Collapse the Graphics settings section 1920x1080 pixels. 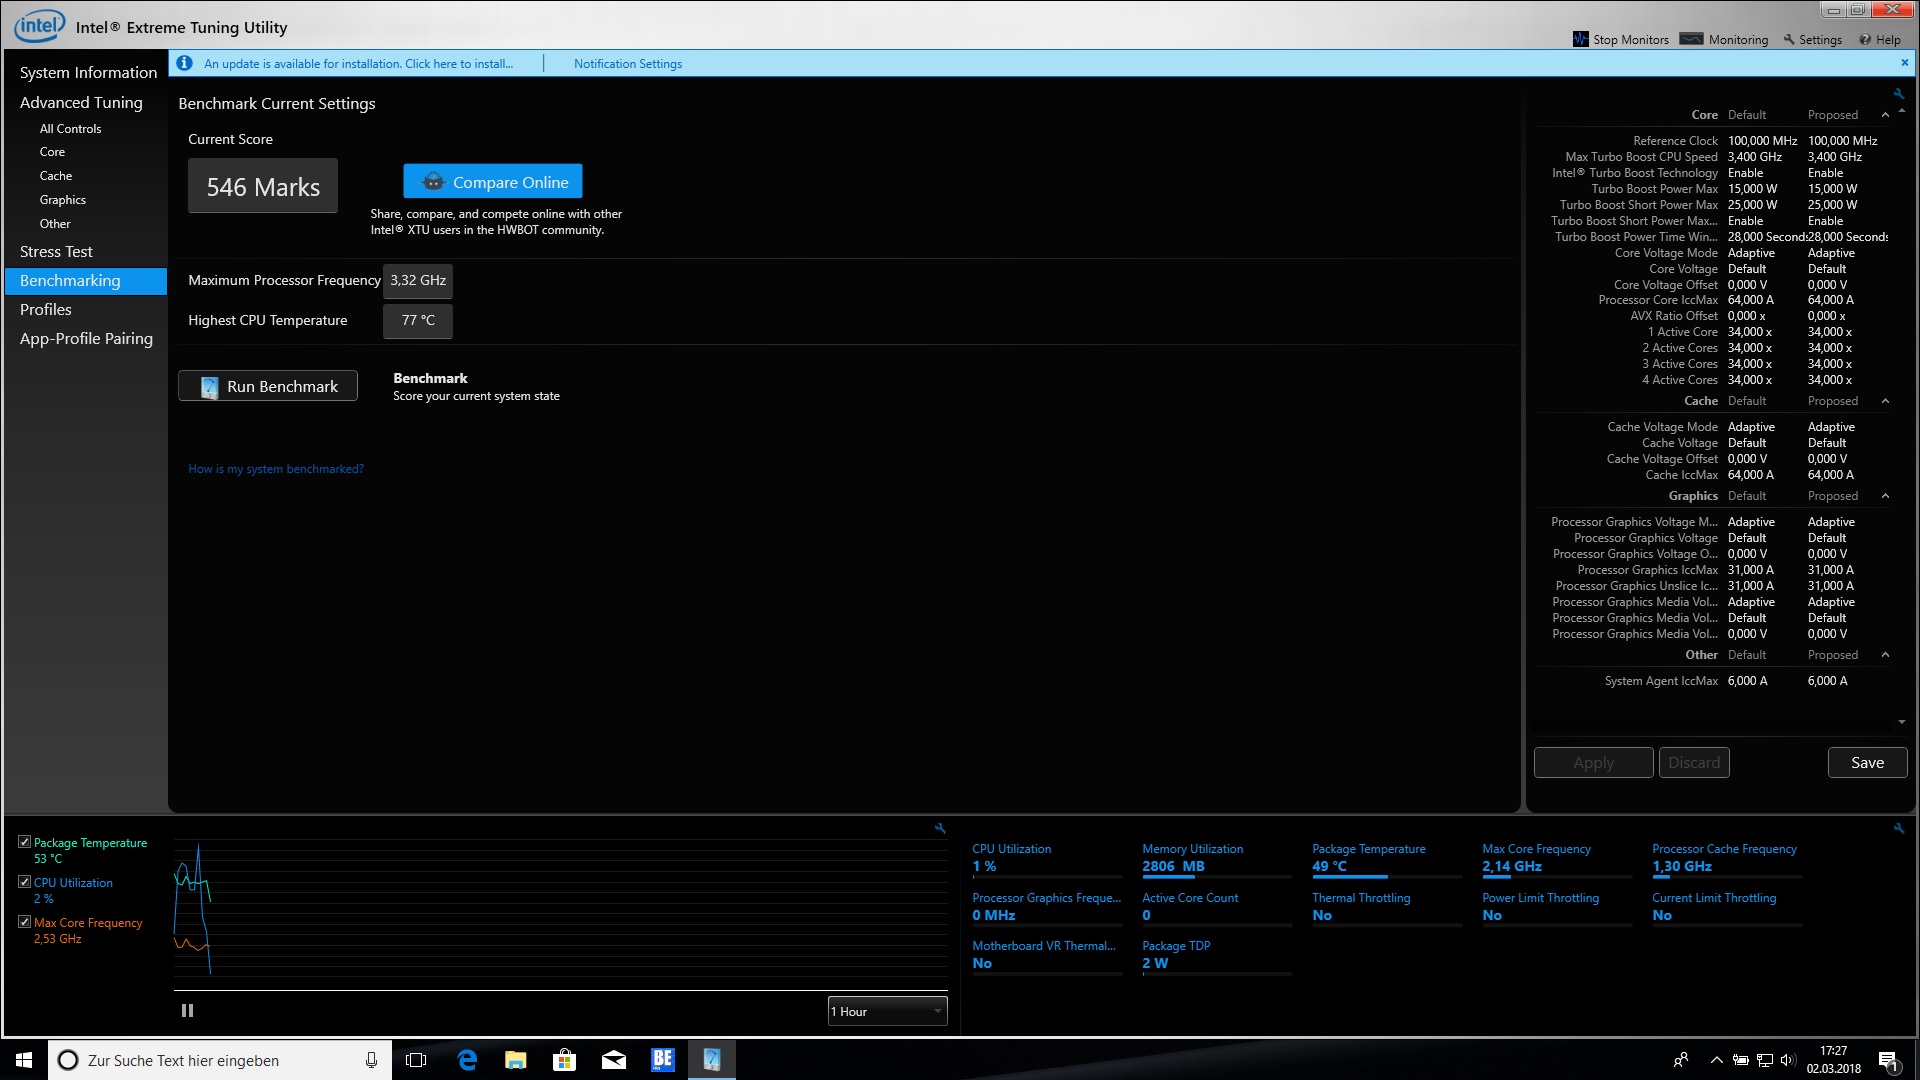[x=1885, y=496]
